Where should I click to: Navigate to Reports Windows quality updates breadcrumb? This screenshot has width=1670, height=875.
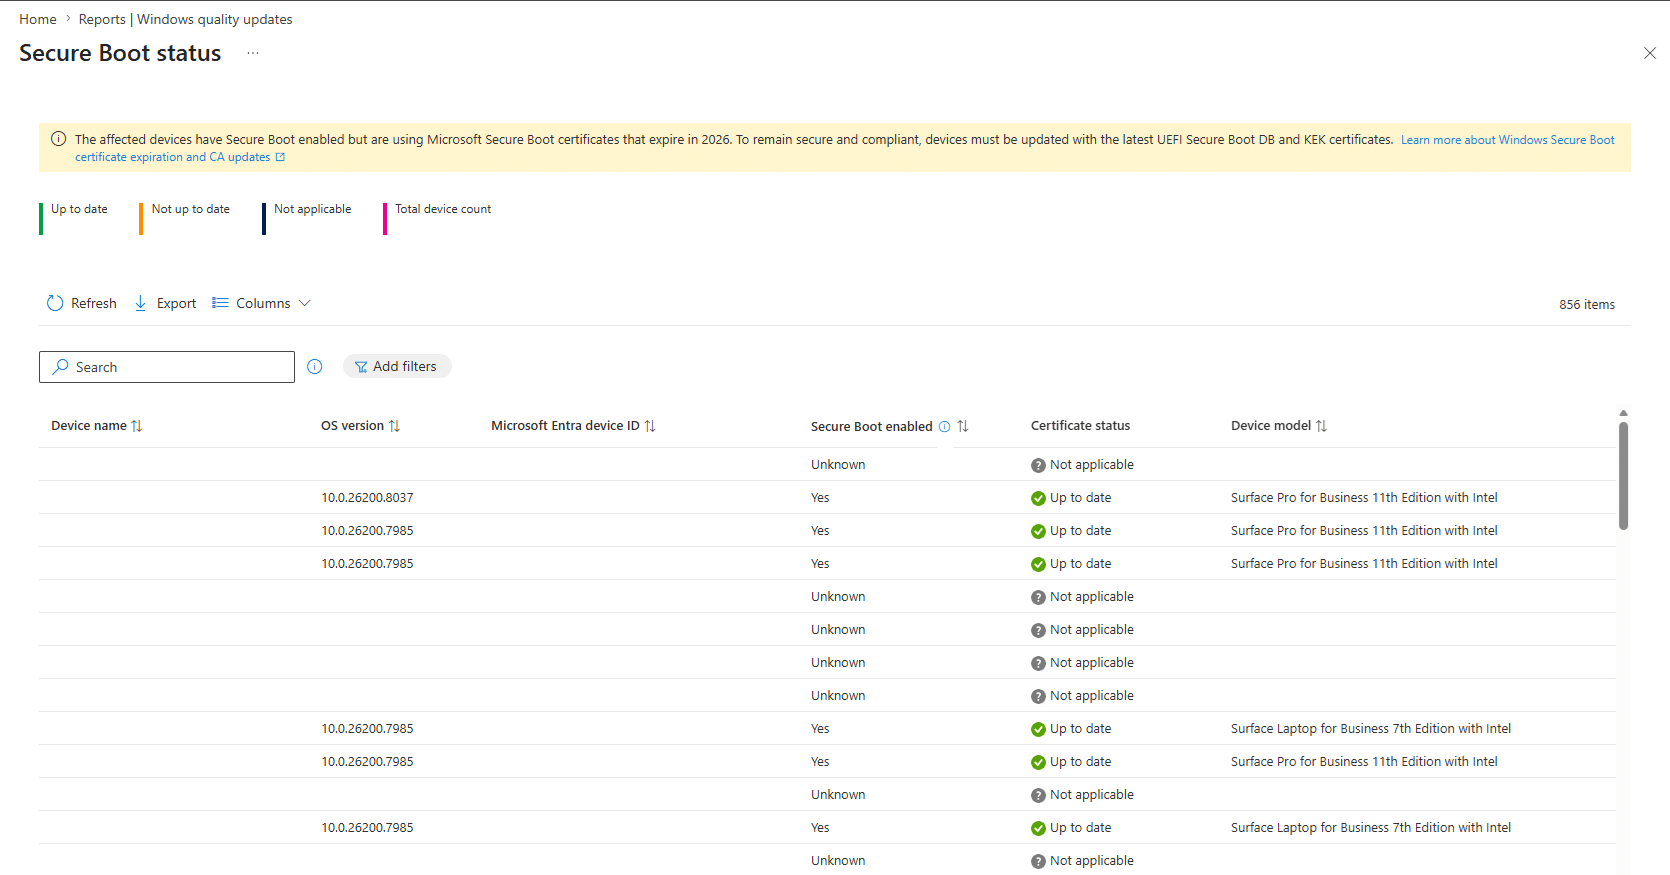[186, 19]
